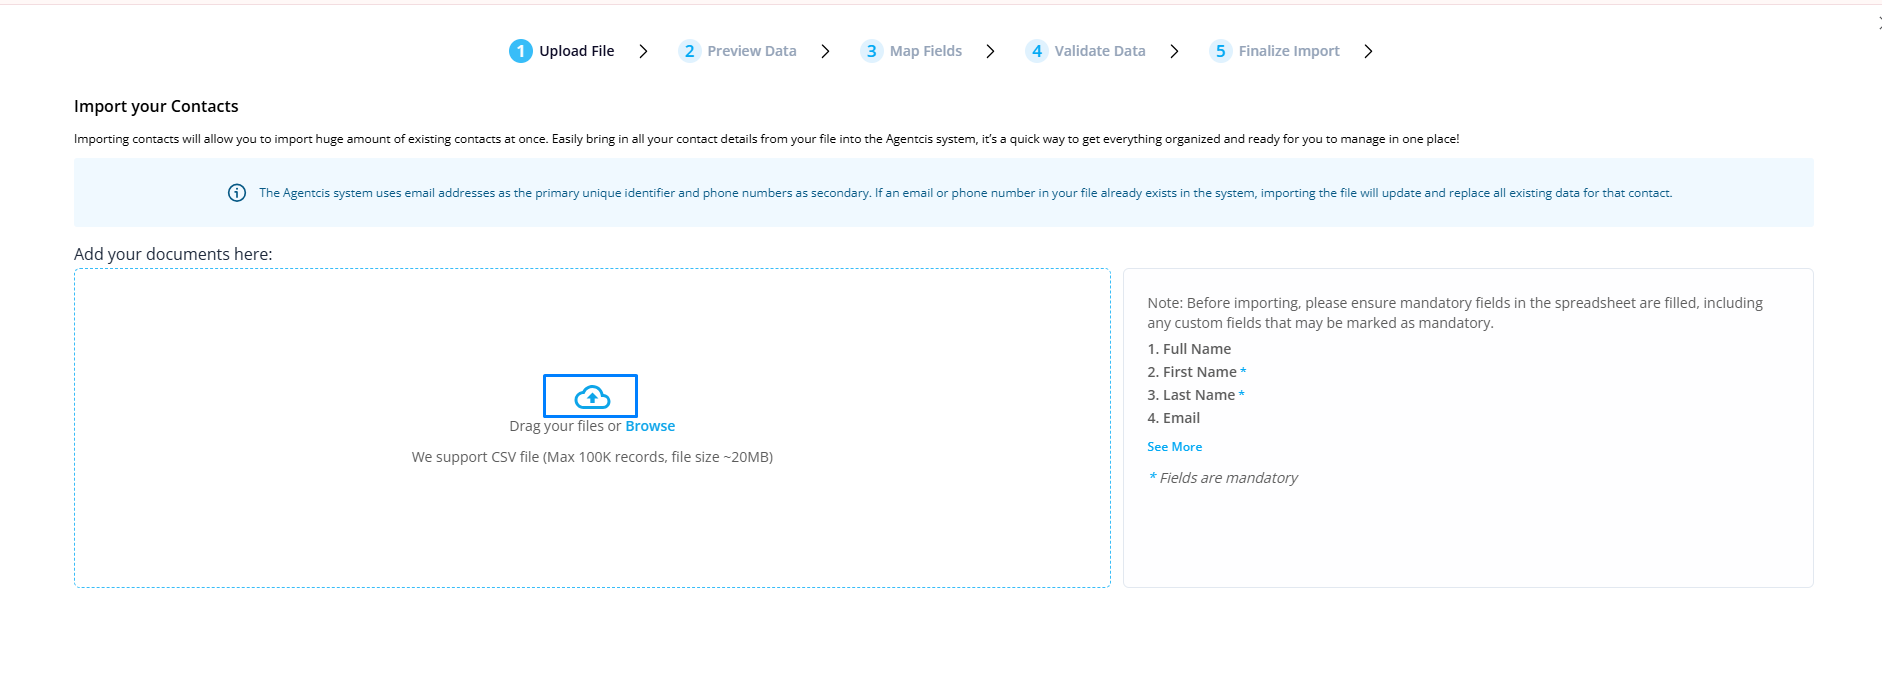1882x685 pixels.
Task: Click the chevron after Map Fields
Action: point(990,51)
